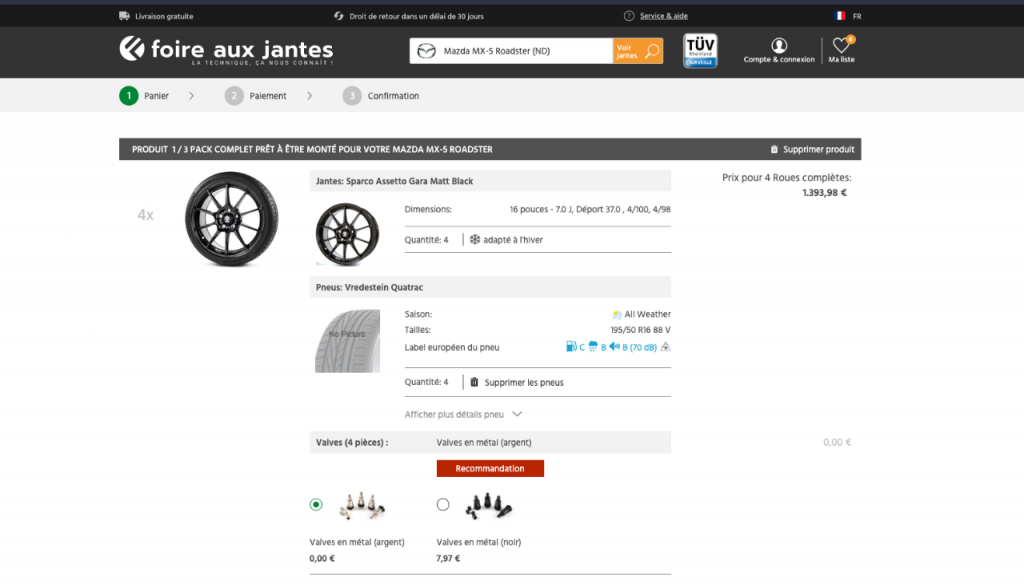Image resolution: width=1024 pixels, height=585 pixels.
Task: Open Ma liste link
Action: pyautogui.click(x=841, y=59)
